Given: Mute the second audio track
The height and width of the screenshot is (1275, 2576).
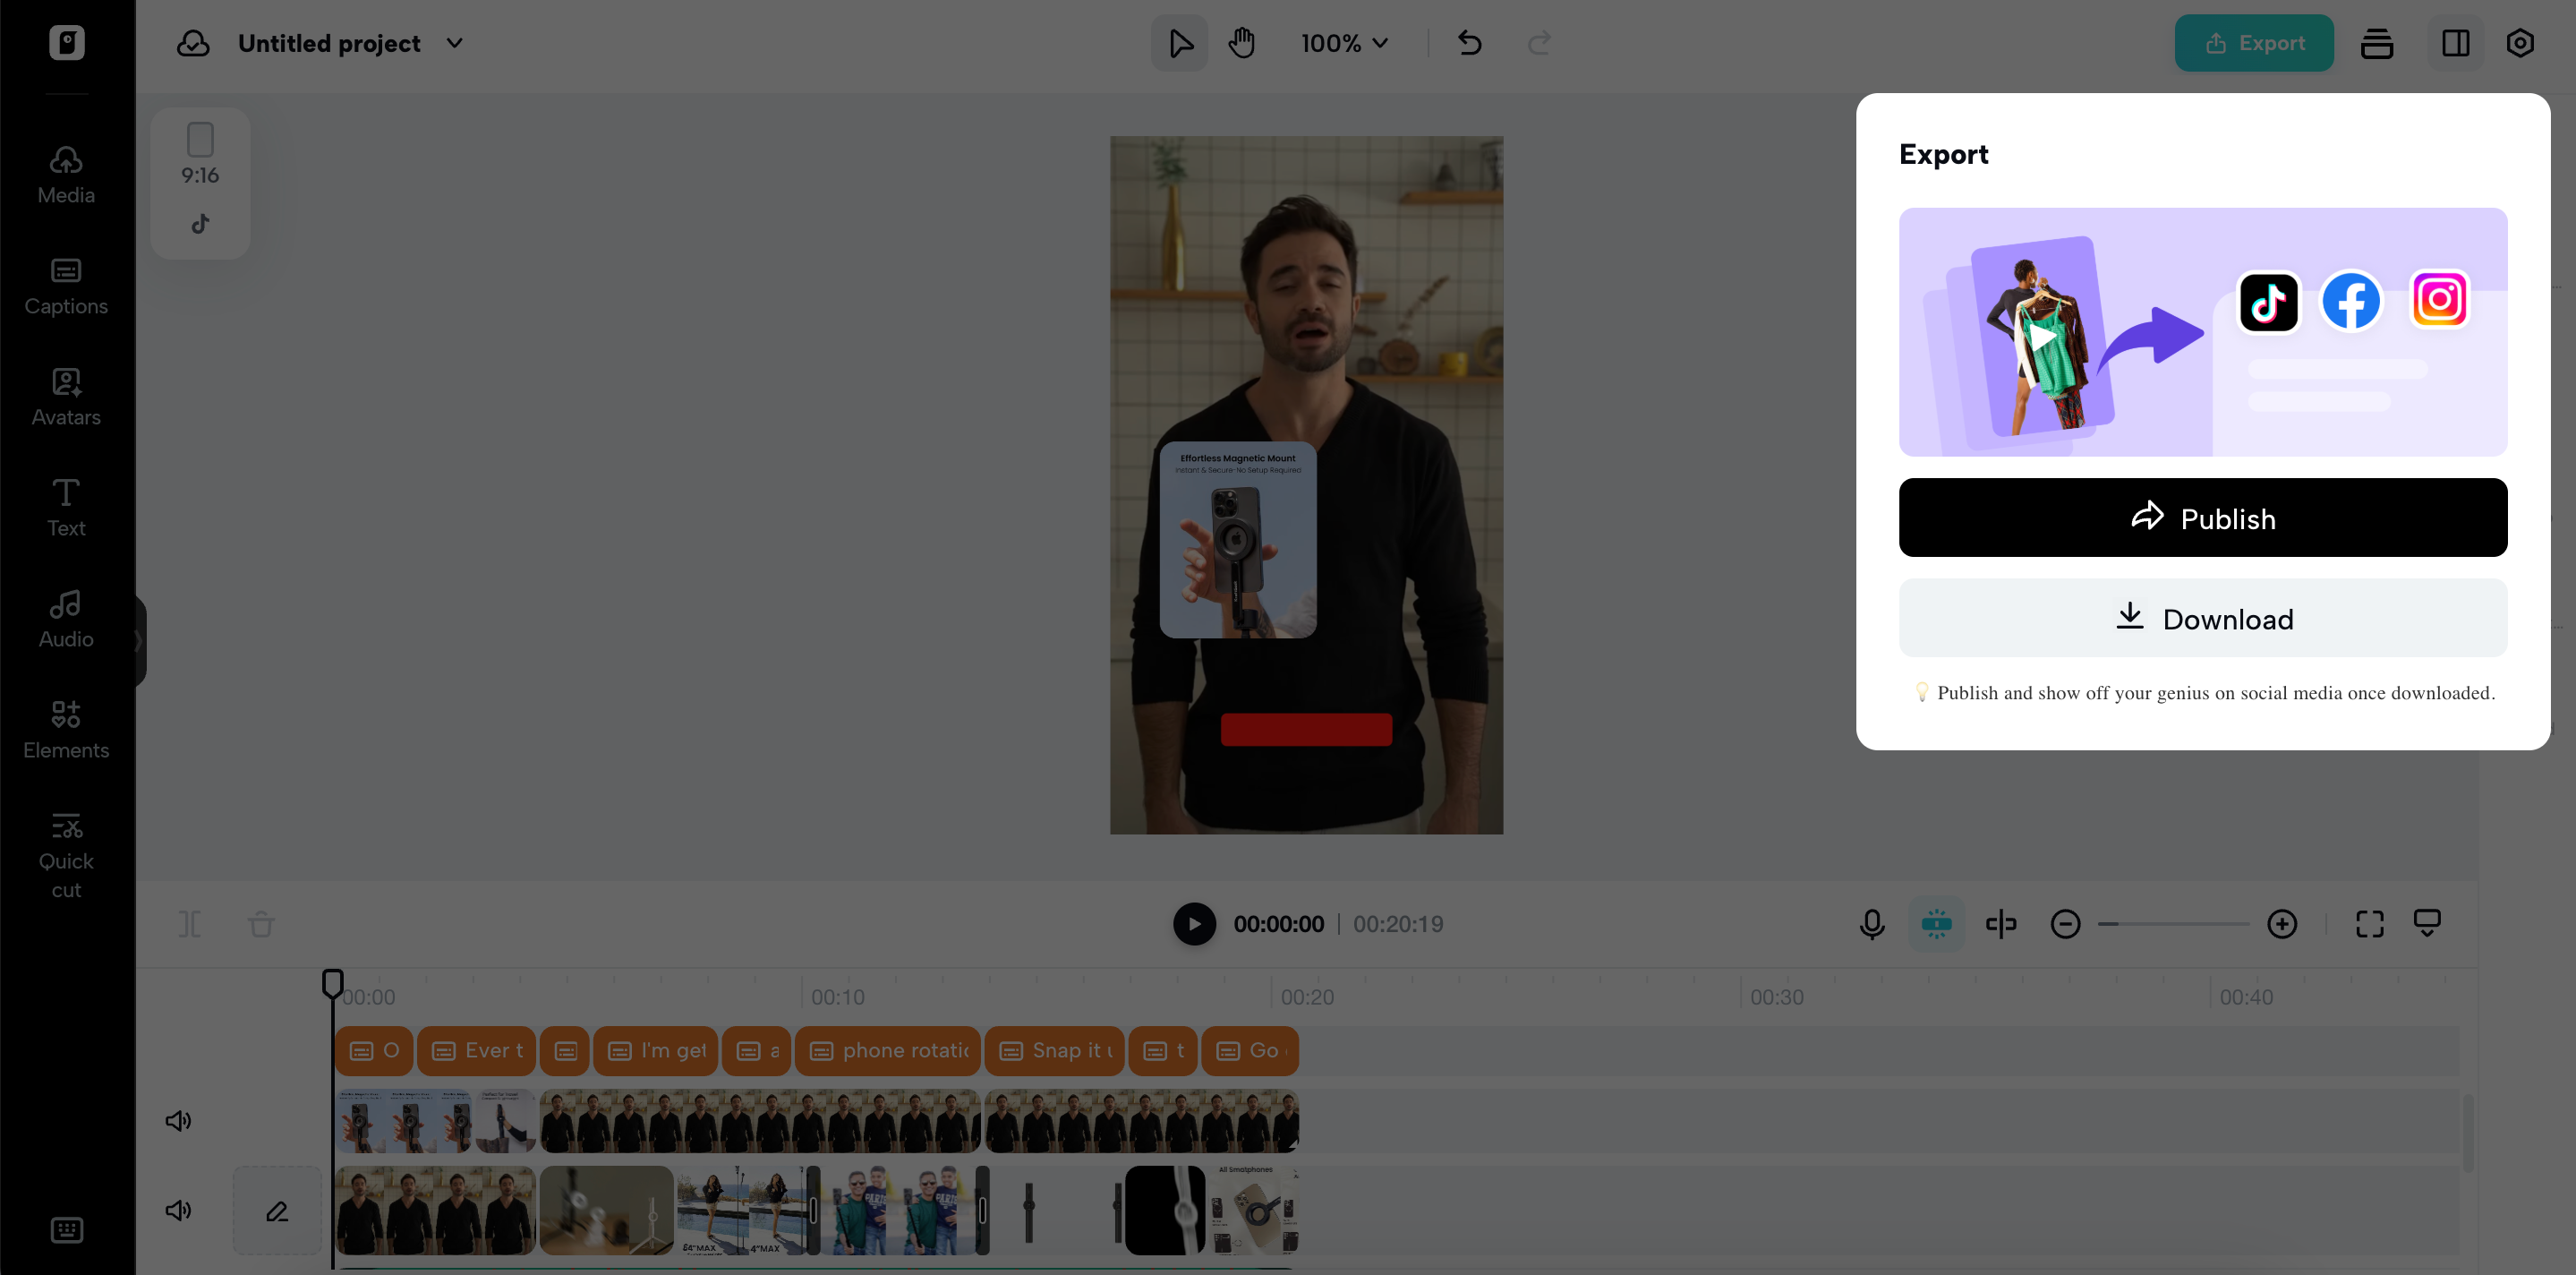Looking at the screenshot, I should point(178,1210).
